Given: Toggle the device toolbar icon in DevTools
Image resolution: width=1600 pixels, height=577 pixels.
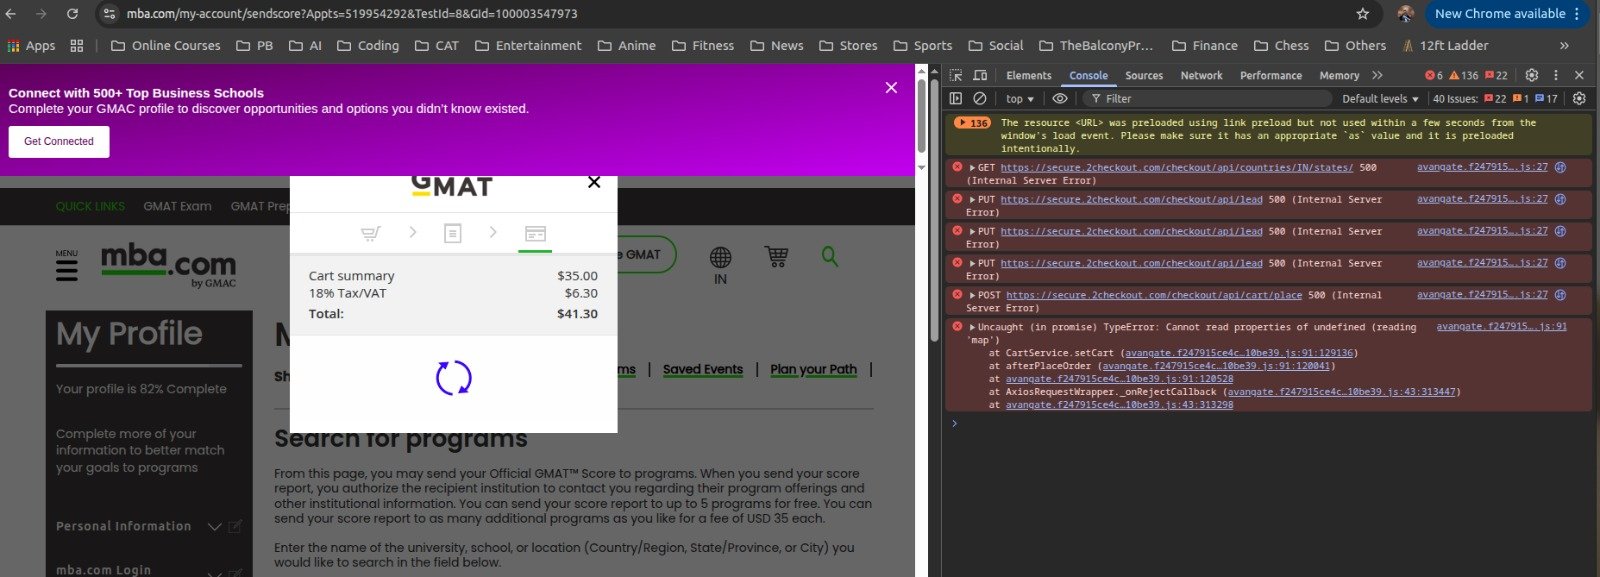Looking at the screenshot, I should pyautogui.click(x=980, y=75).
